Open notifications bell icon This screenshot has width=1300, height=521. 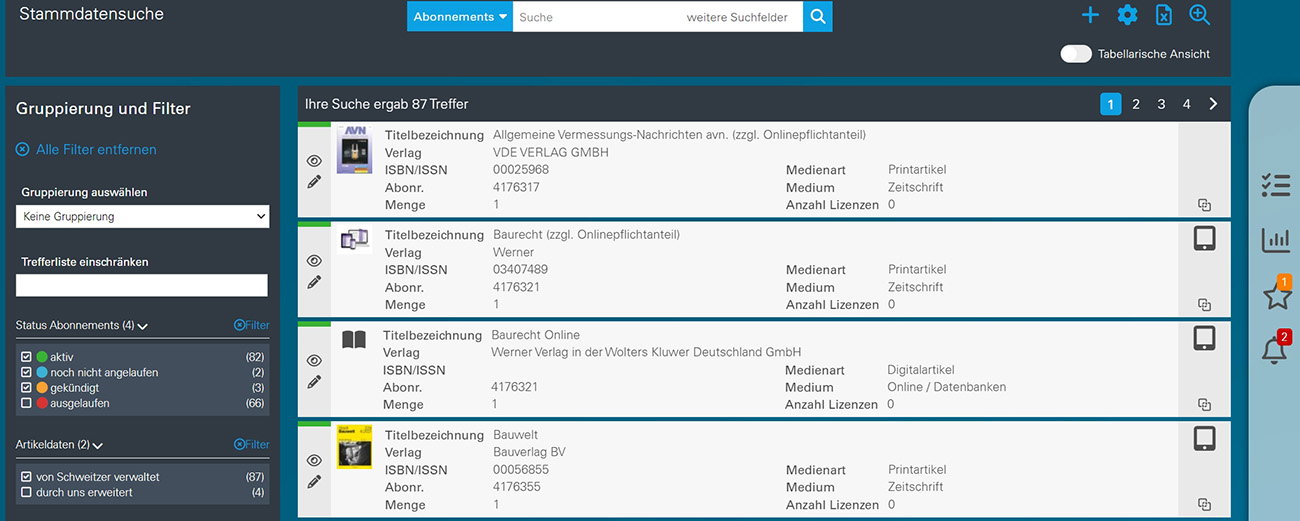pos(1274,350)
